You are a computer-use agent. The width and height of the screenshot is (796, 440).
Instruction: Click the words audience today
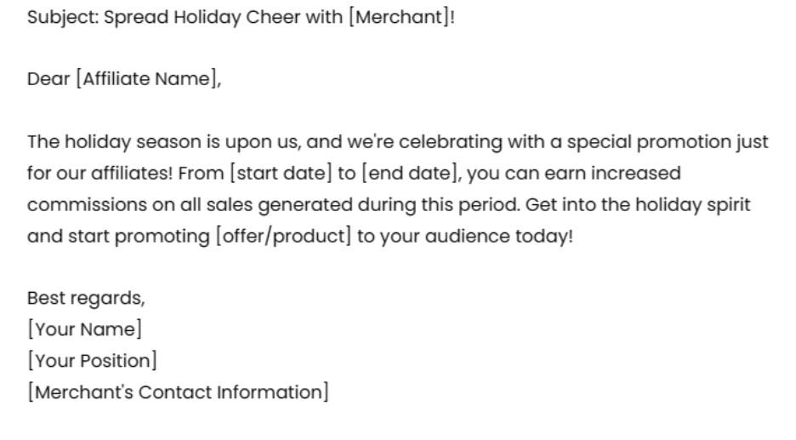coord(498,236)
